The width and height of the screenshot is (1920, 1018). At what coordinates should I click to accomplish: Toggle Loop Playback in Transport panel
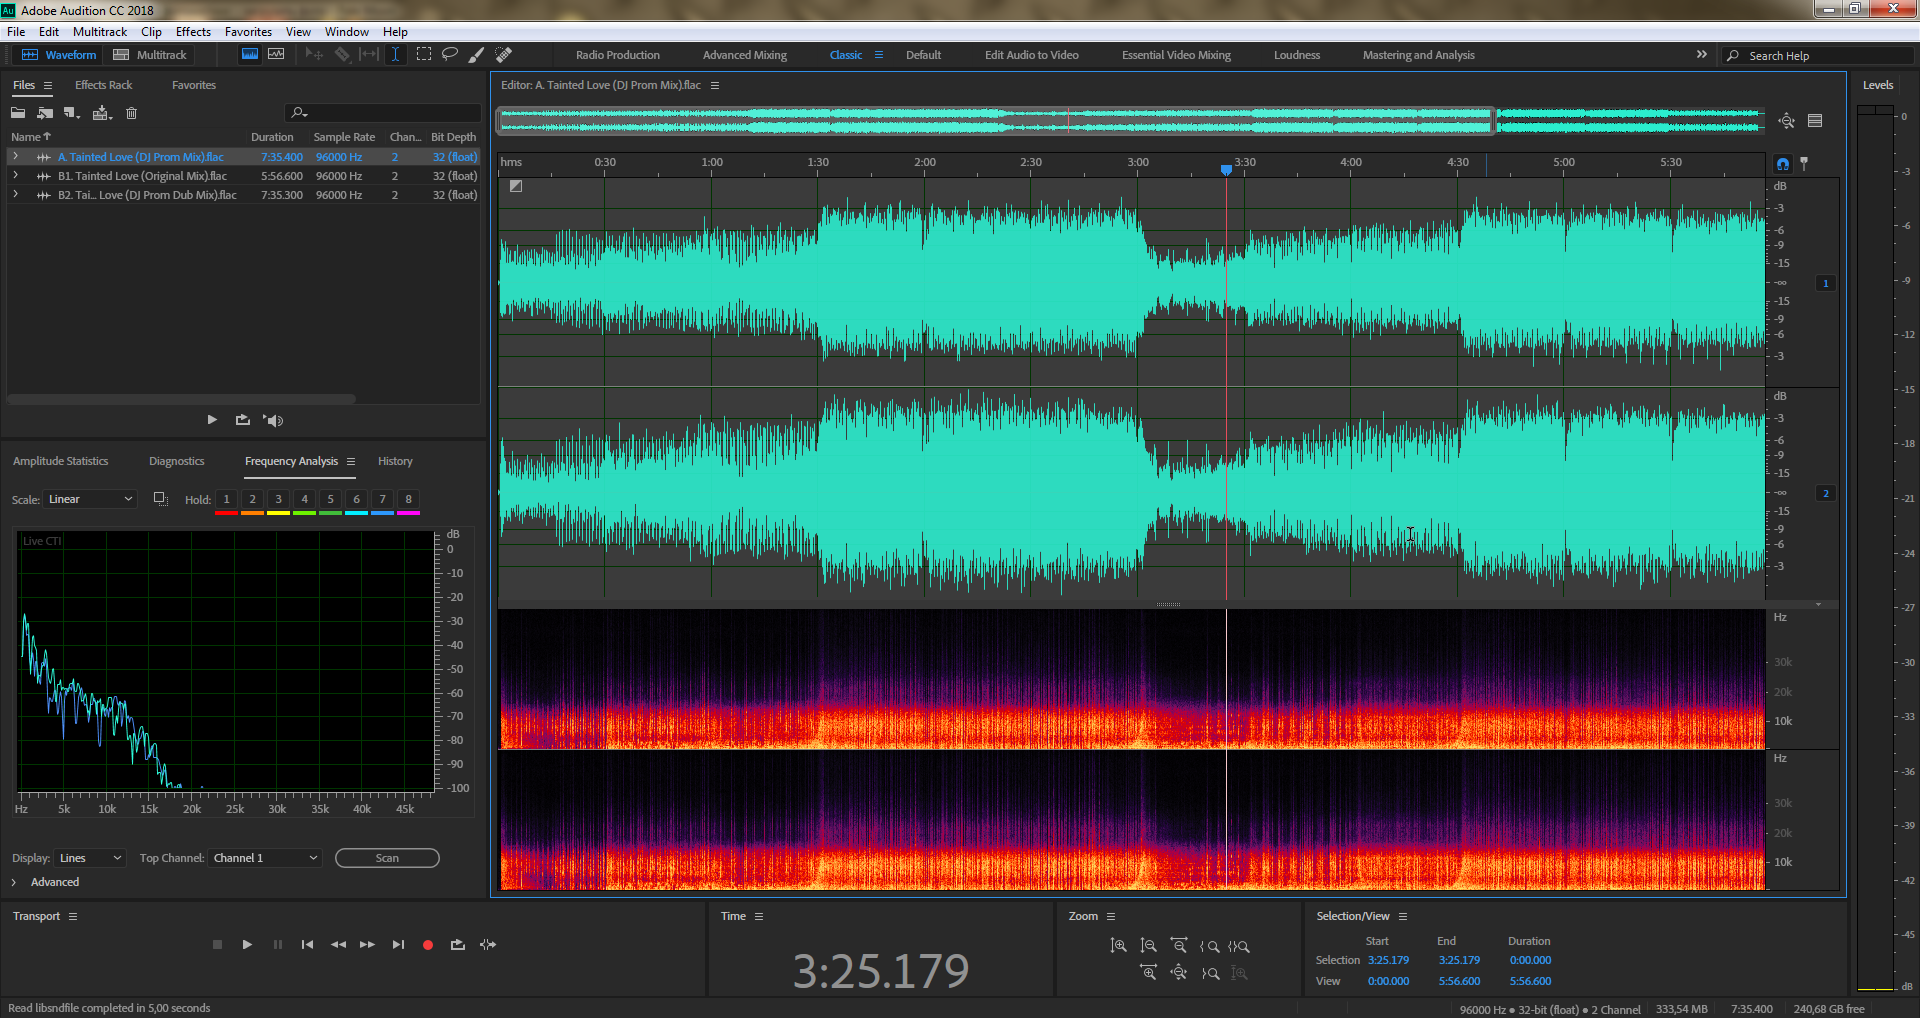(x=458, y=944)
